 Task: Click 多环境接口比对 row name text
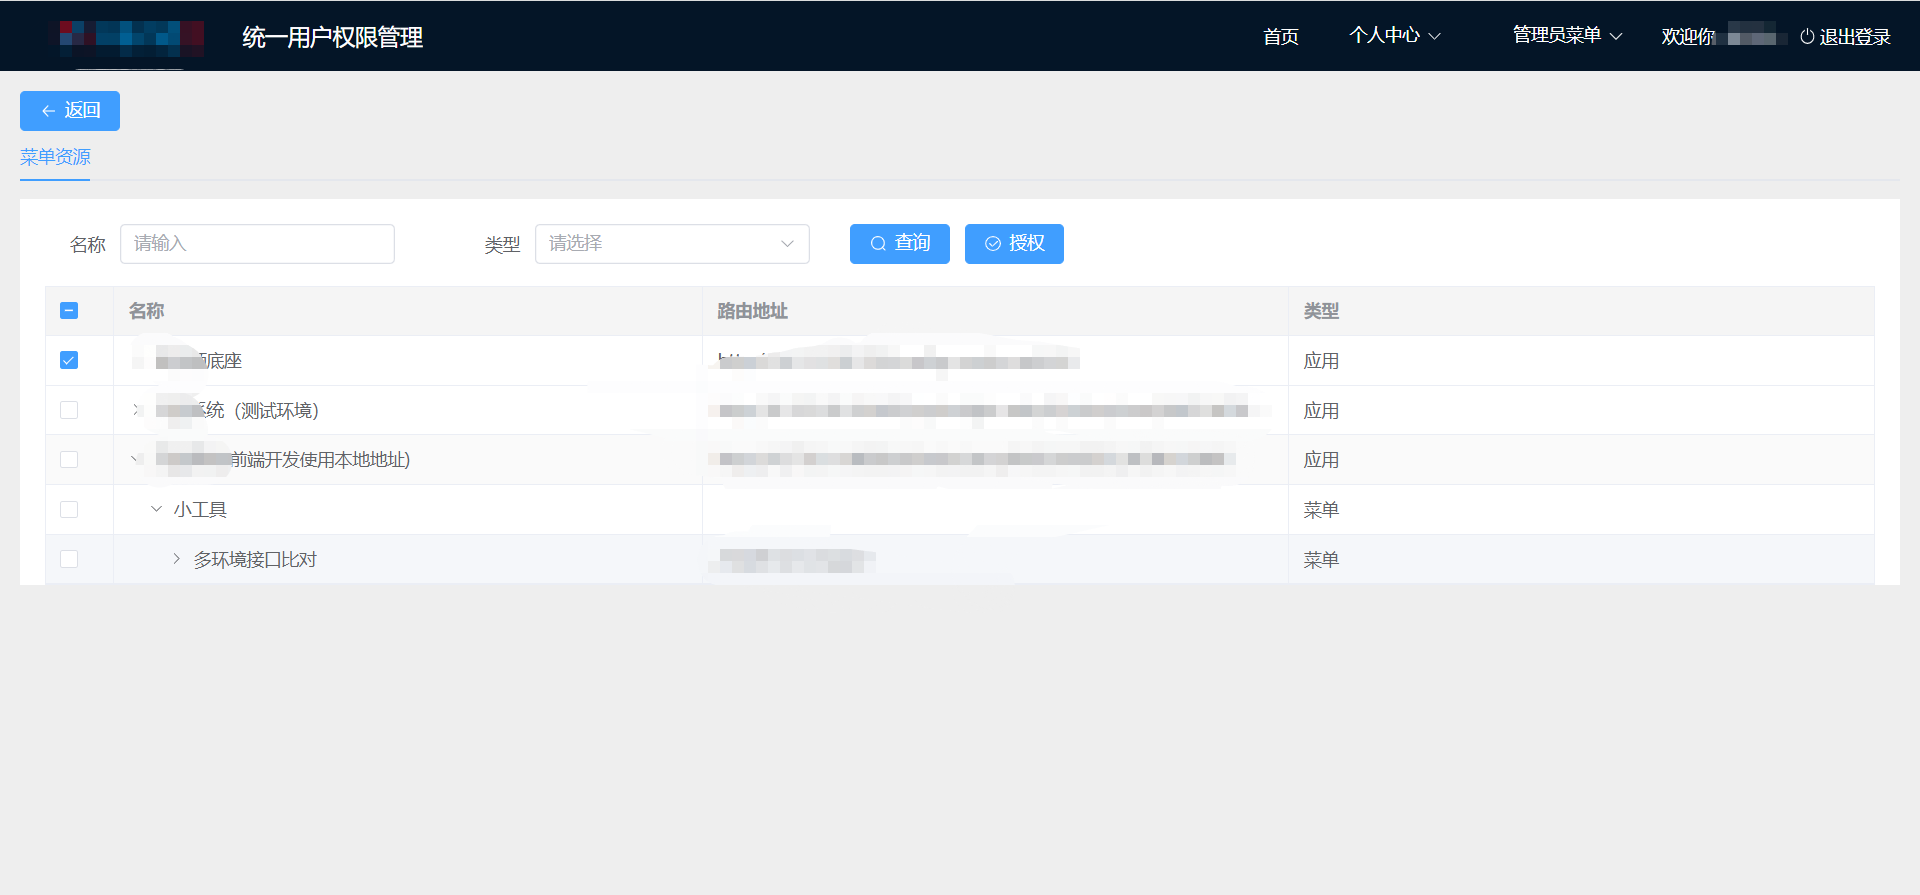pos(255,560)
